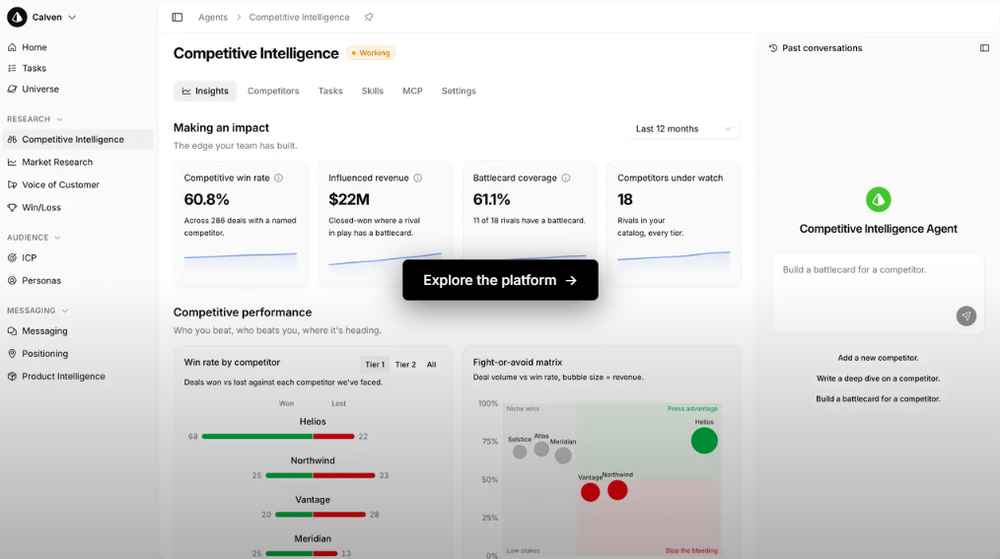Click the send message arrow icon
Screen dimensions: 1000x559
[x=966, y=316]
